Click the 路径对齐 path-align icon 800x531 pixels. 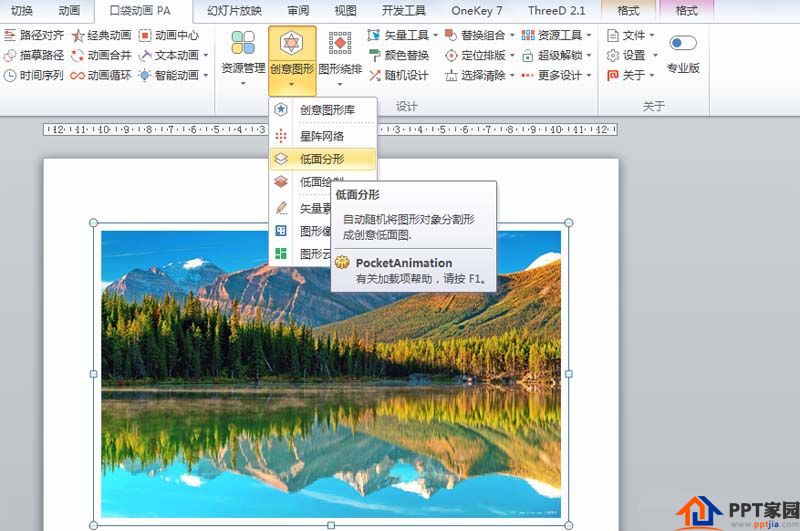tap(10, 35)
